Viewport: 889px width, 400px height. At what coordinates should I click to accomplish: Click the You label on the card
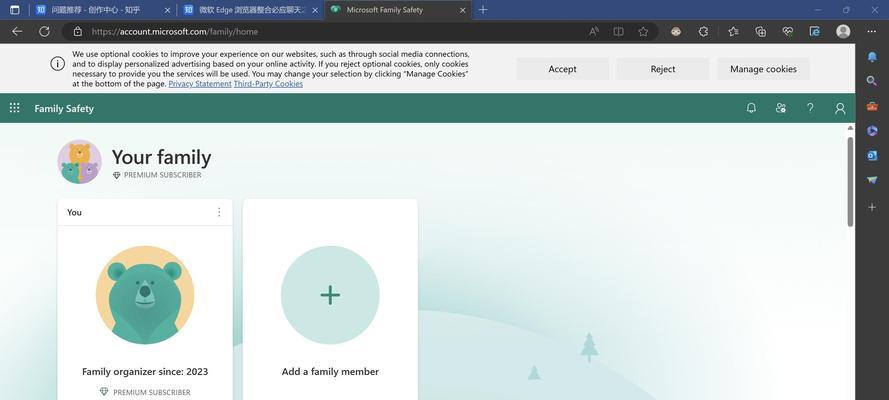pyautogui.click(x=74, y=212)
